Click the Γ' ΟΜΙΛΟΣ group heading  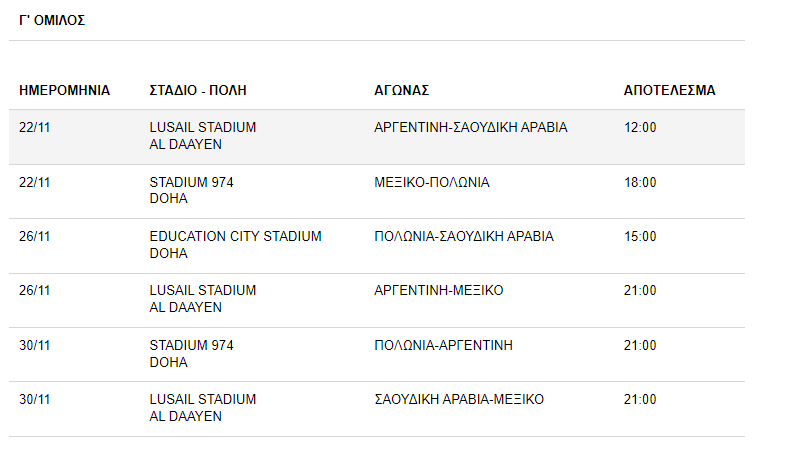(x=52, y=21)
